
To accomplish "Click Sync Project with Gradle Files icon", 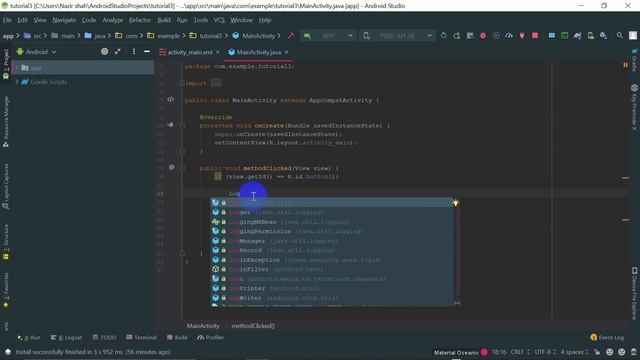I will (578, 36).
